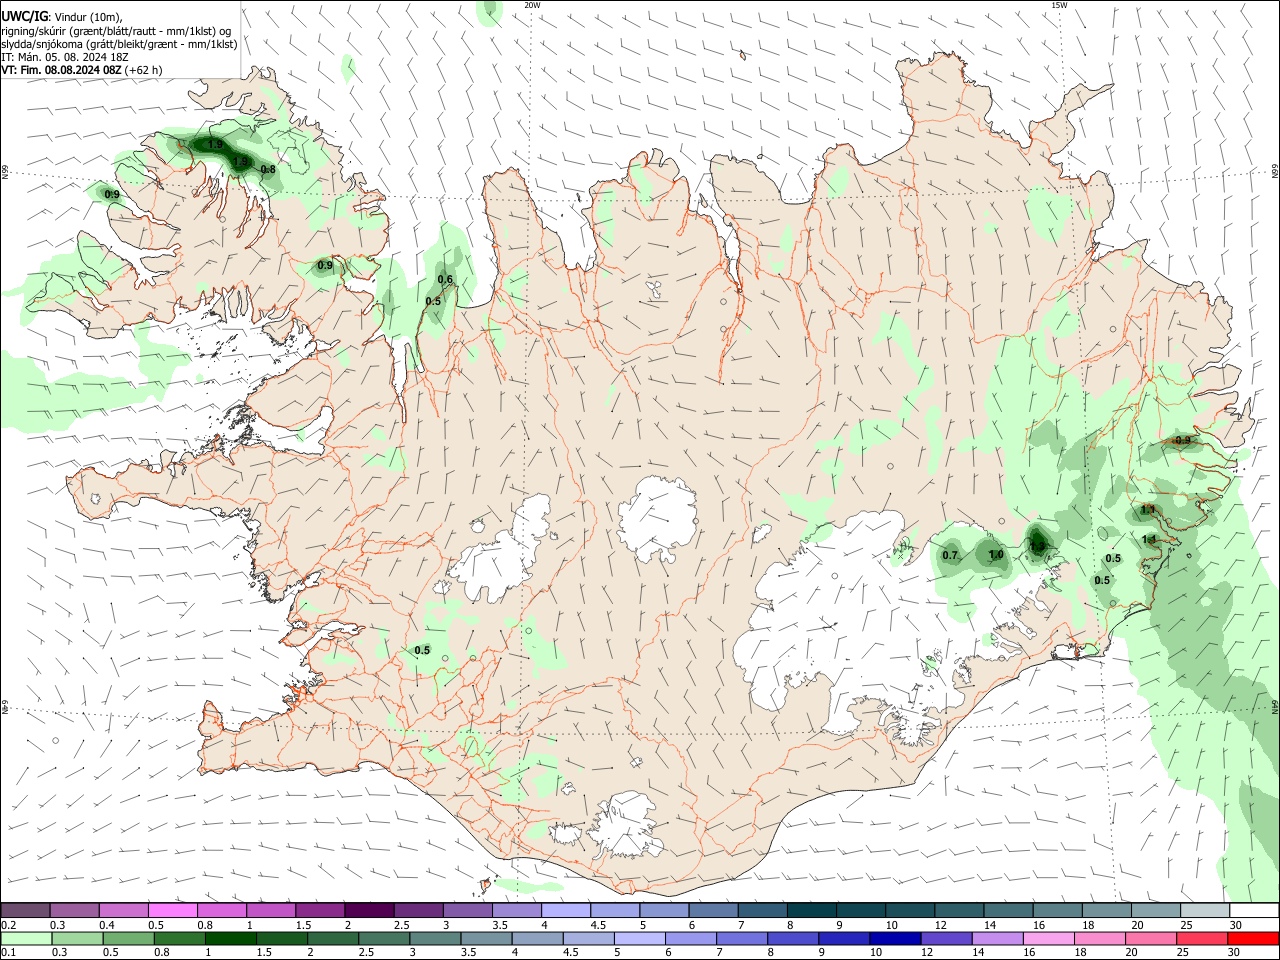Click the '15W' longitude label
The height and width of the screenshot is (960, 1280).
point(1059,5)
